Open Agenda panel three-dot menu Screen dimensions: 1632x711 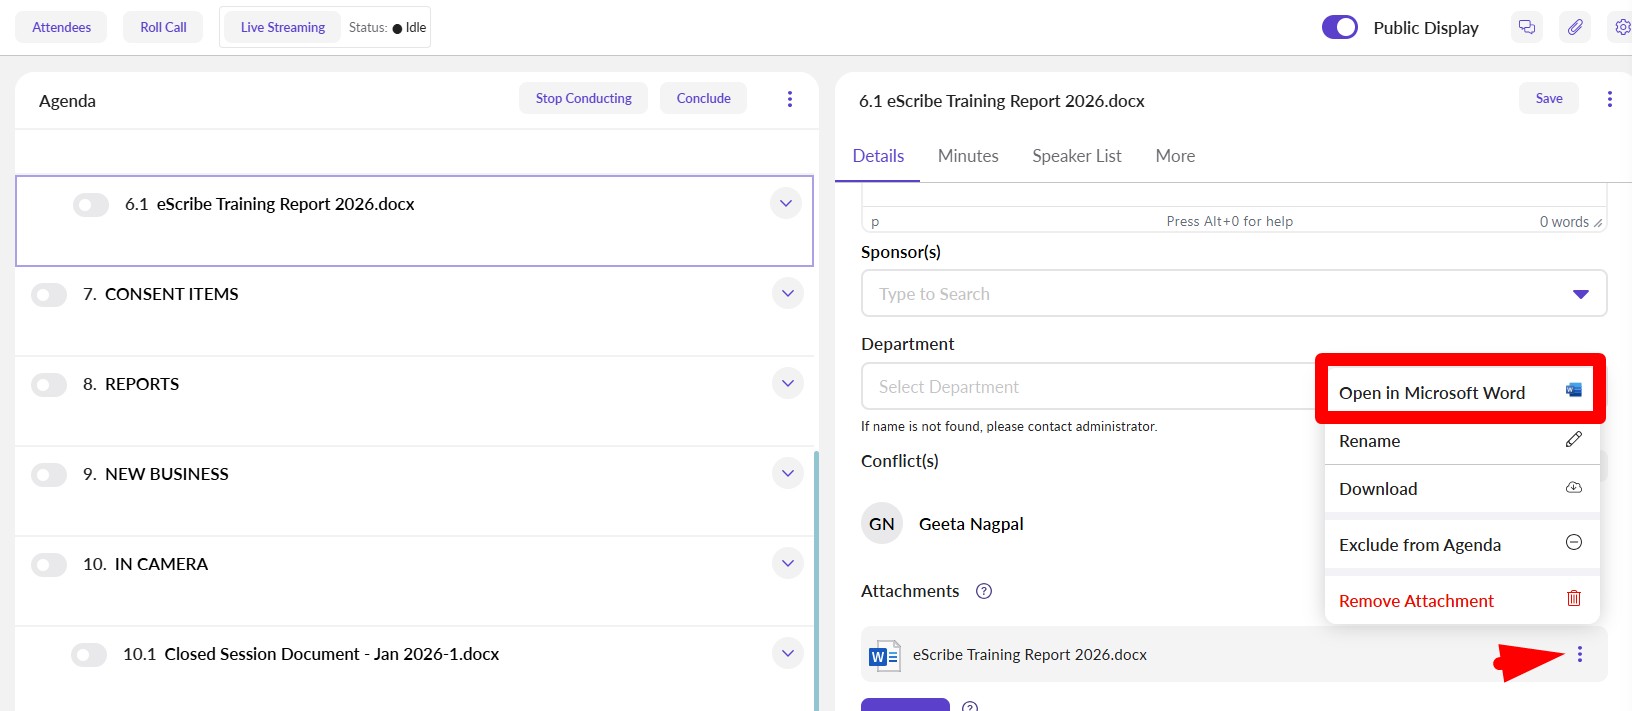(790, 98)
